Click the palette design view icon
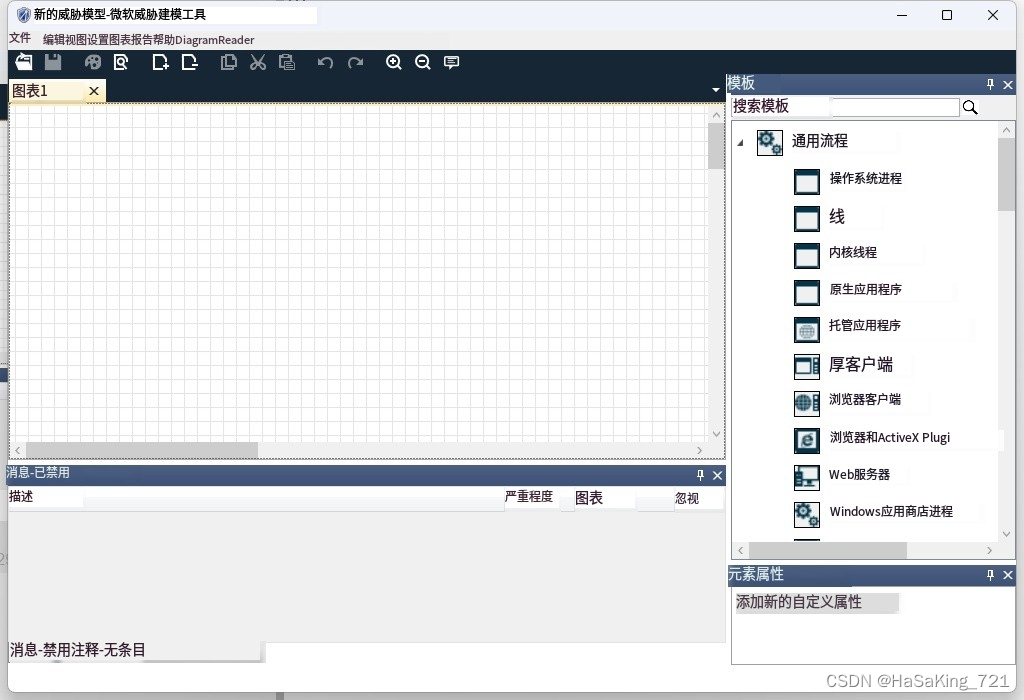 [93, 62]
